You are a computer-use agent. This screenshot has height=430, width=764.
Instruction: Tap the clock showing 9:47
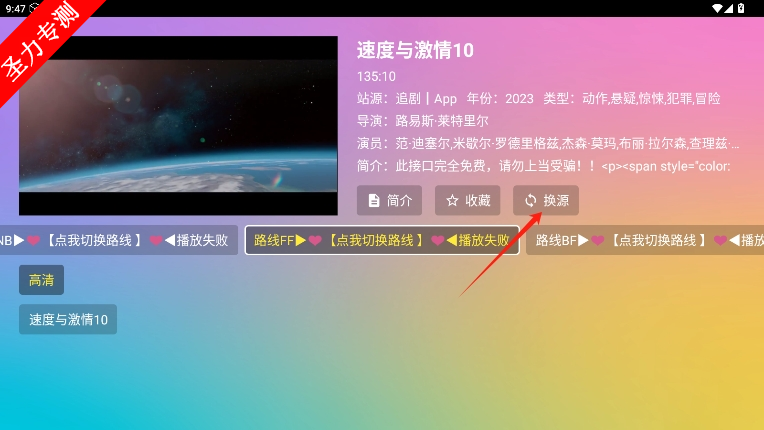coord(16,8)
